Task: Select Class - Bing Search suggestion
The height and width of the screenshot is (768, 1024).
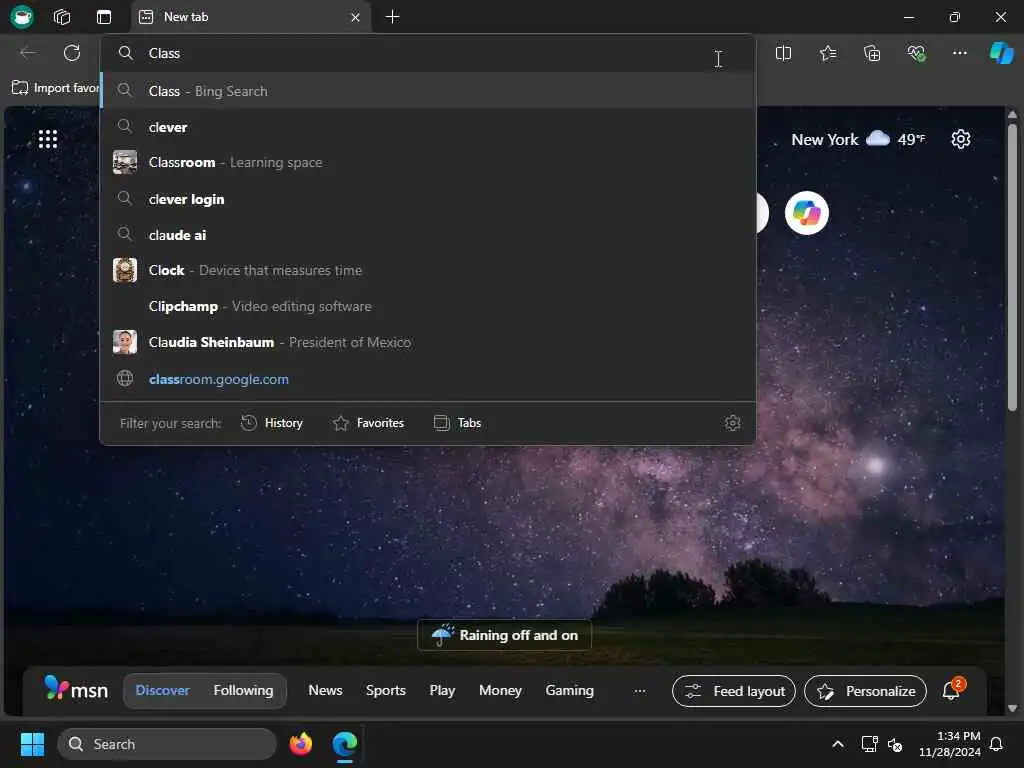Action: pyautogui.click(x=428, y=91)
